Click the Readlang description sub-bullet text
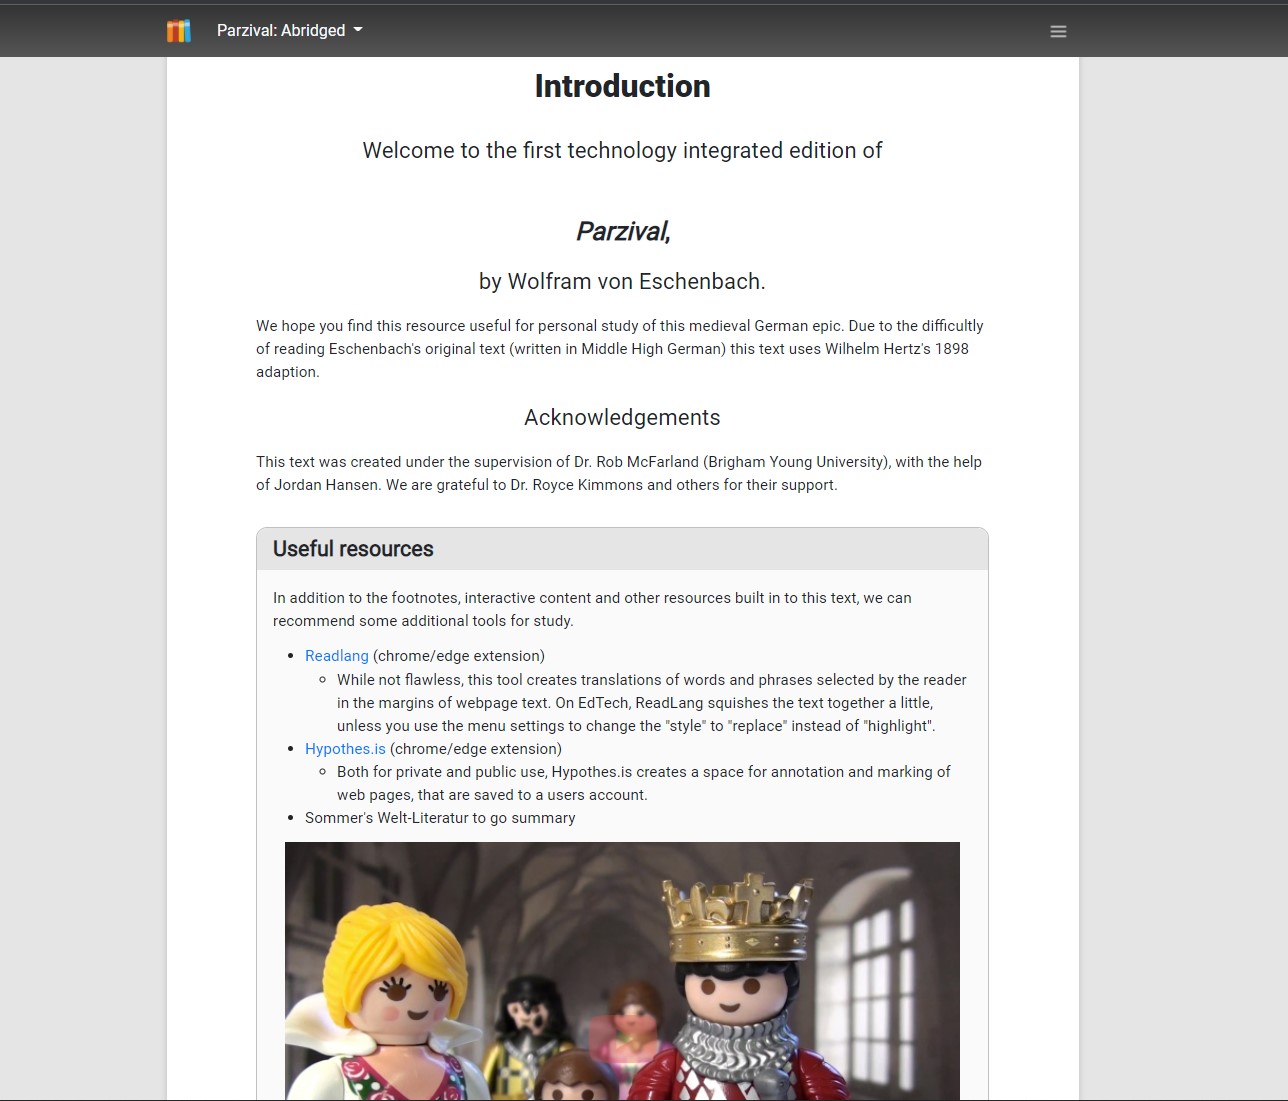This screenshot has width=1288, height=1101. 650,703
